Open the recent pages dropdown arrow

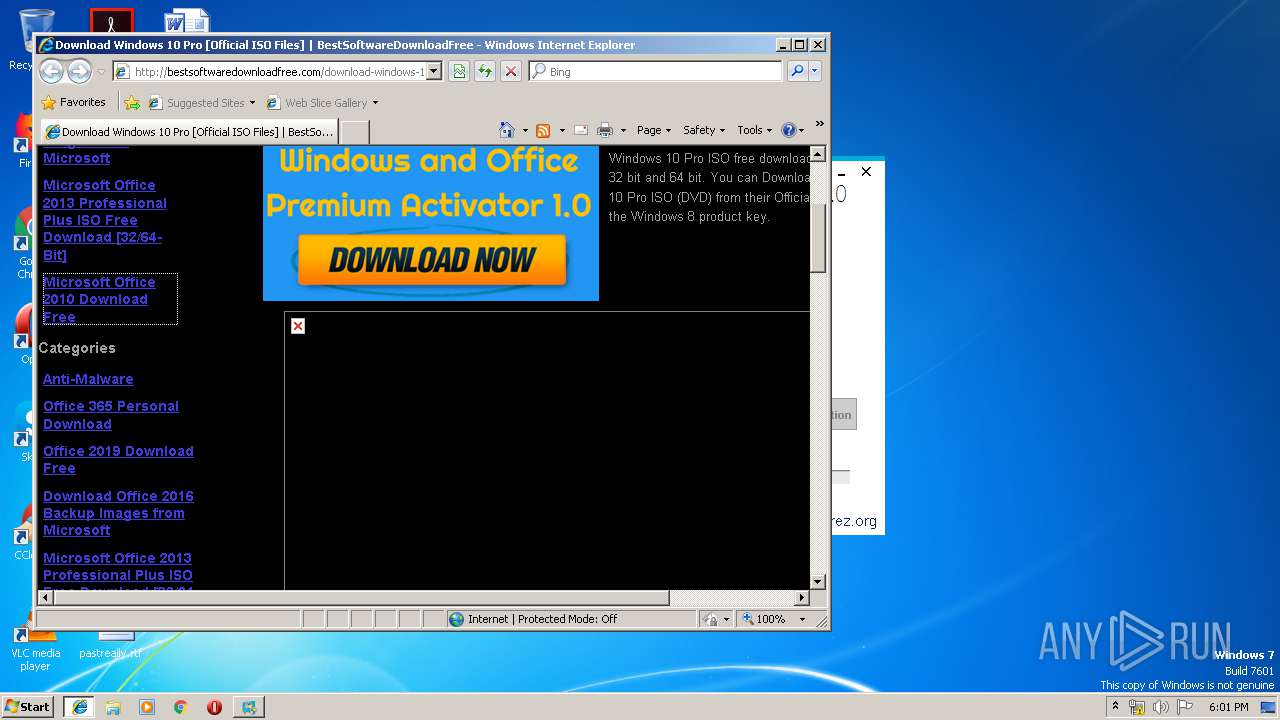101,72
